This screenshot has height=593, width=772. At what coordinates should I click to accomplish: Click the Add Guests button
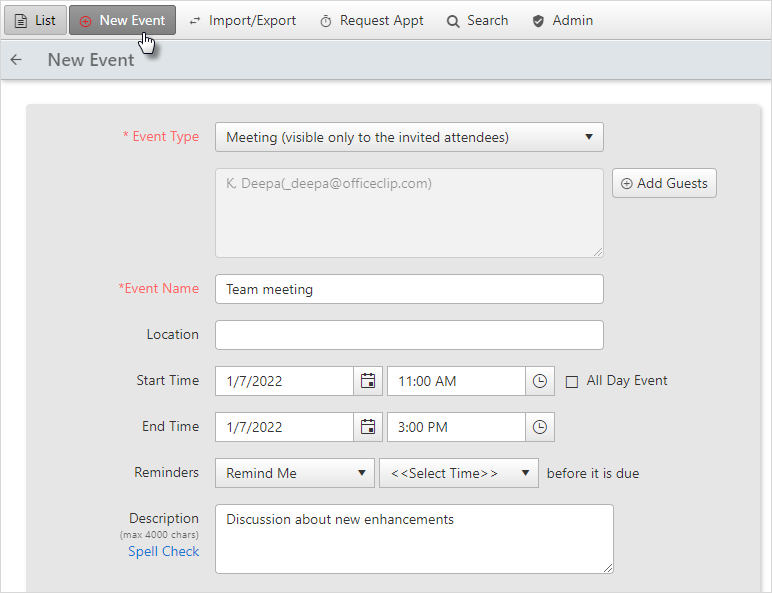pos(664,183)
